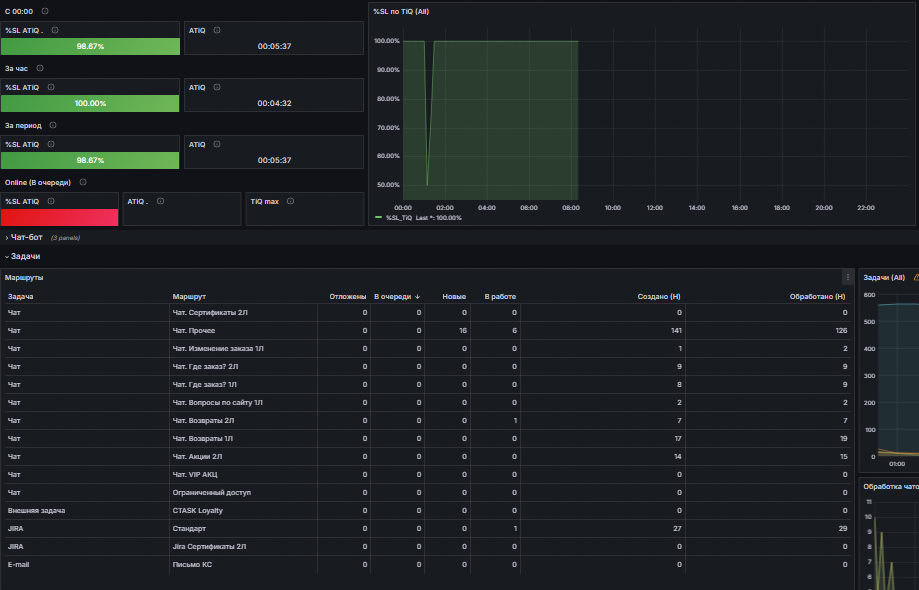Viewport: 919px width, 590px height.
Task: Open Маршруты panel three-dot menu
Action: (x=847, y=277)
